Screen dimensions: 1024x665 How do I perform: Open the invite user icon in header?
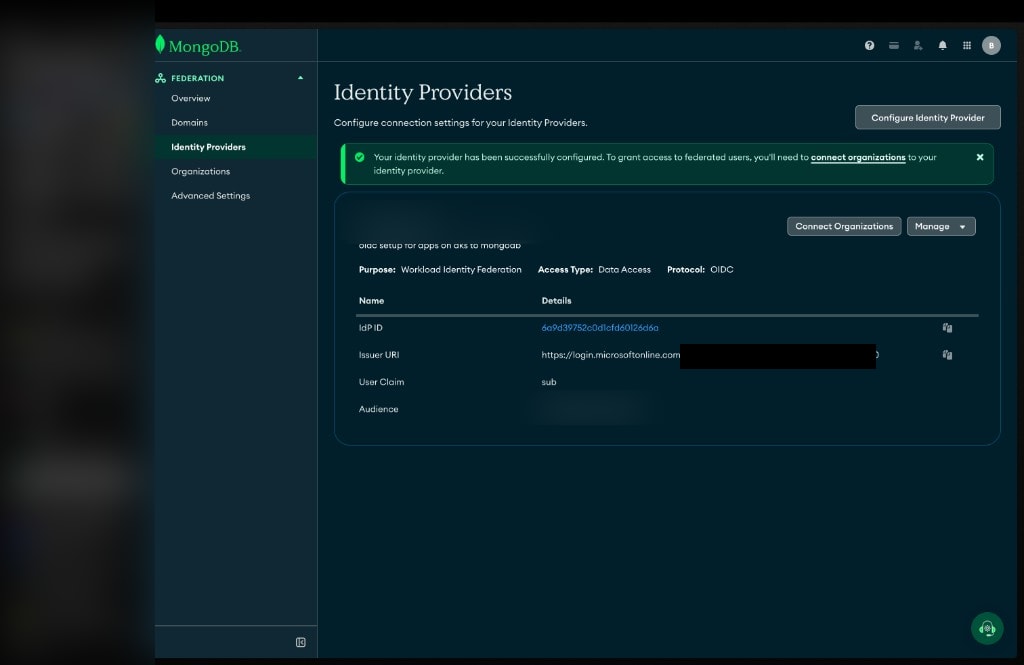pos(918,45)
